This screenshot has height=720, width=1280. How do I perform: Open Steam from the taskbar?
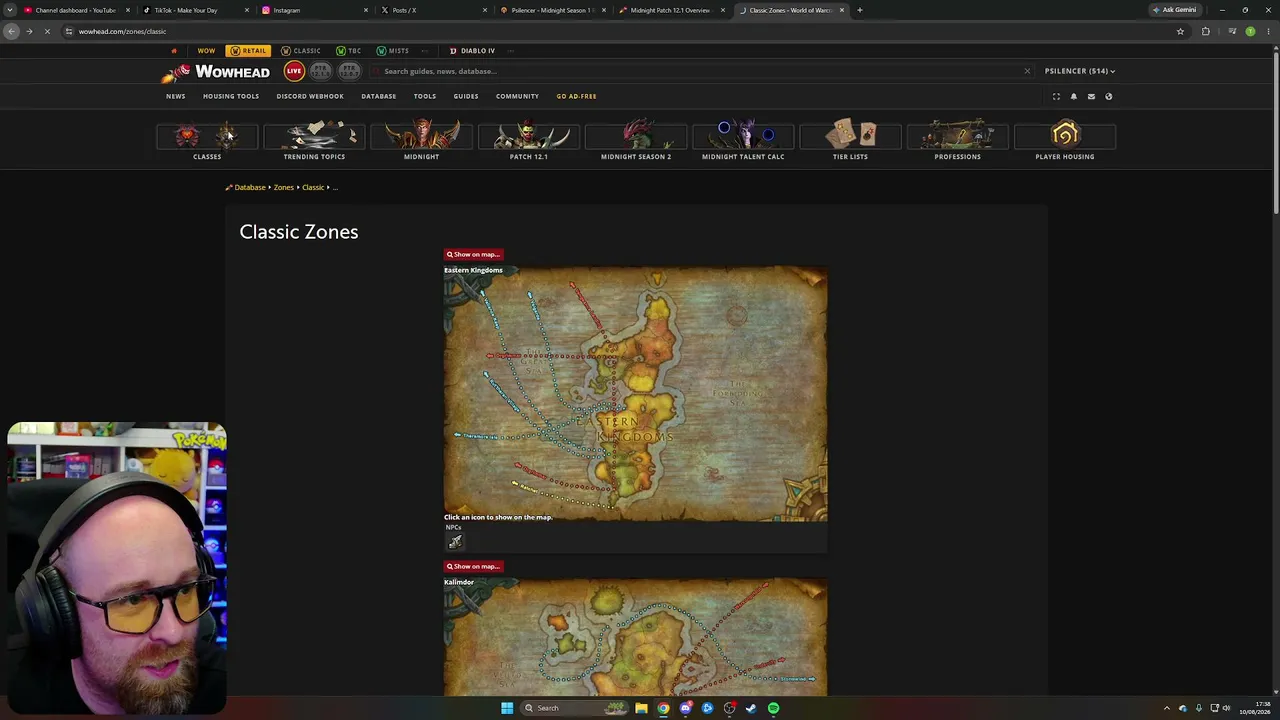pos(751,708)
